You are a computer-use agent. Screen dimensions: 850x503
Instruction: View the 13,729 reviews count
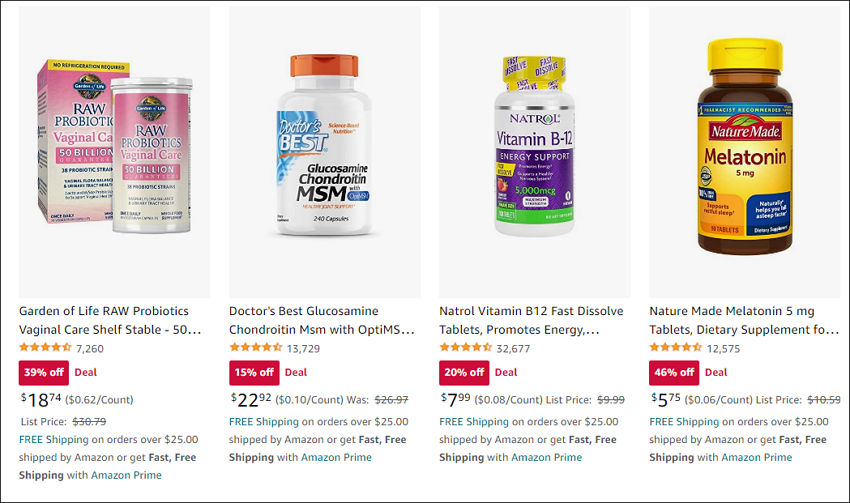(303, 349)
